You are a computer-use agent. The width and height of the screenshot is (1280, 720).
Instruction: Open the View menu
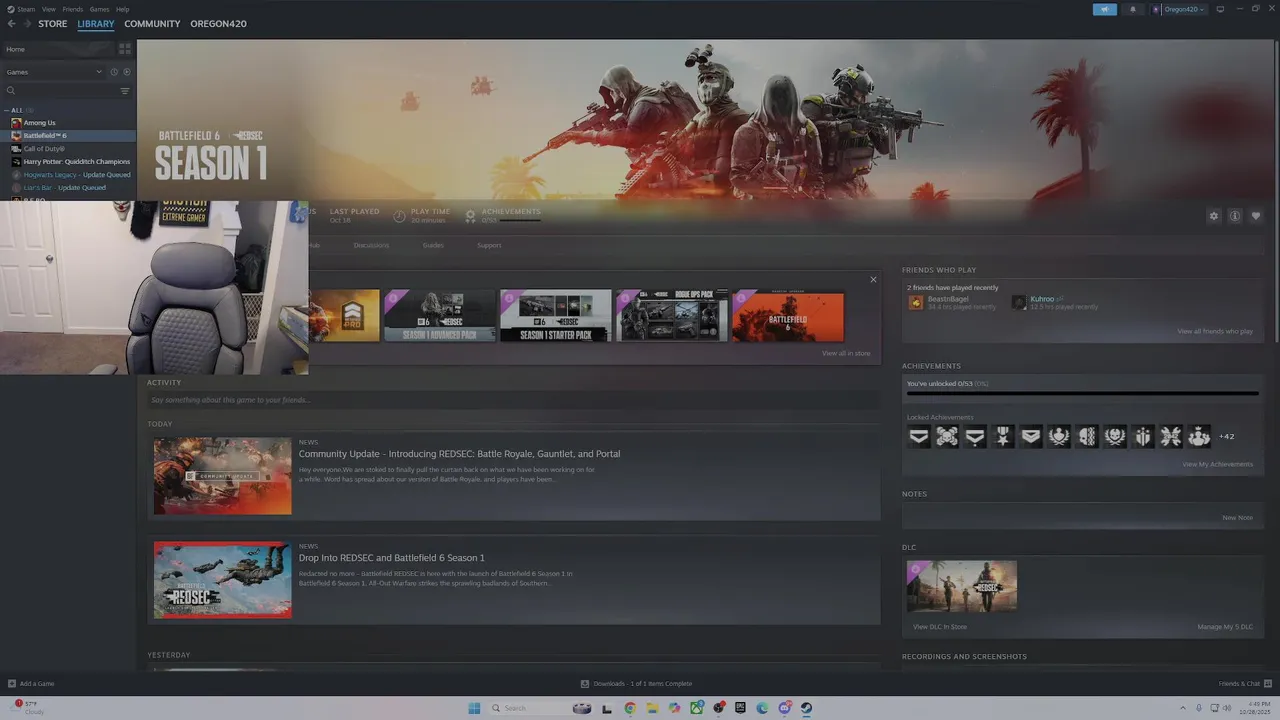pos(48,9)
